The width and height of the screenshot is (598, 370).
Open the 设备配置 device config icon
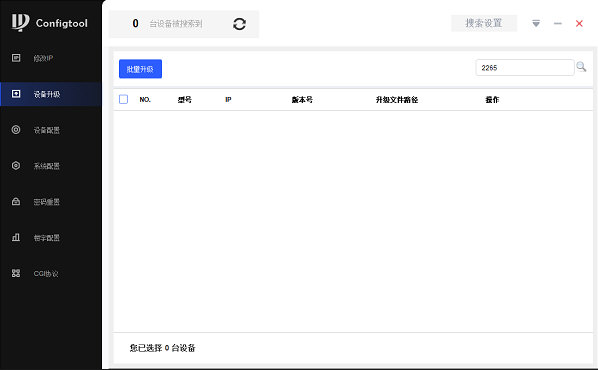[x=16, y=130]
